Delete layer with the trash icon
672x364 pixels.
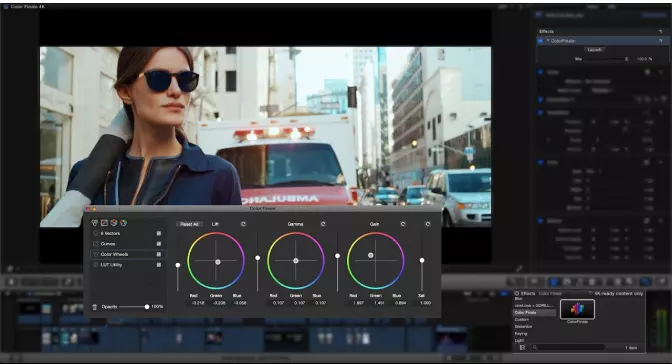[x=95, y=307]
